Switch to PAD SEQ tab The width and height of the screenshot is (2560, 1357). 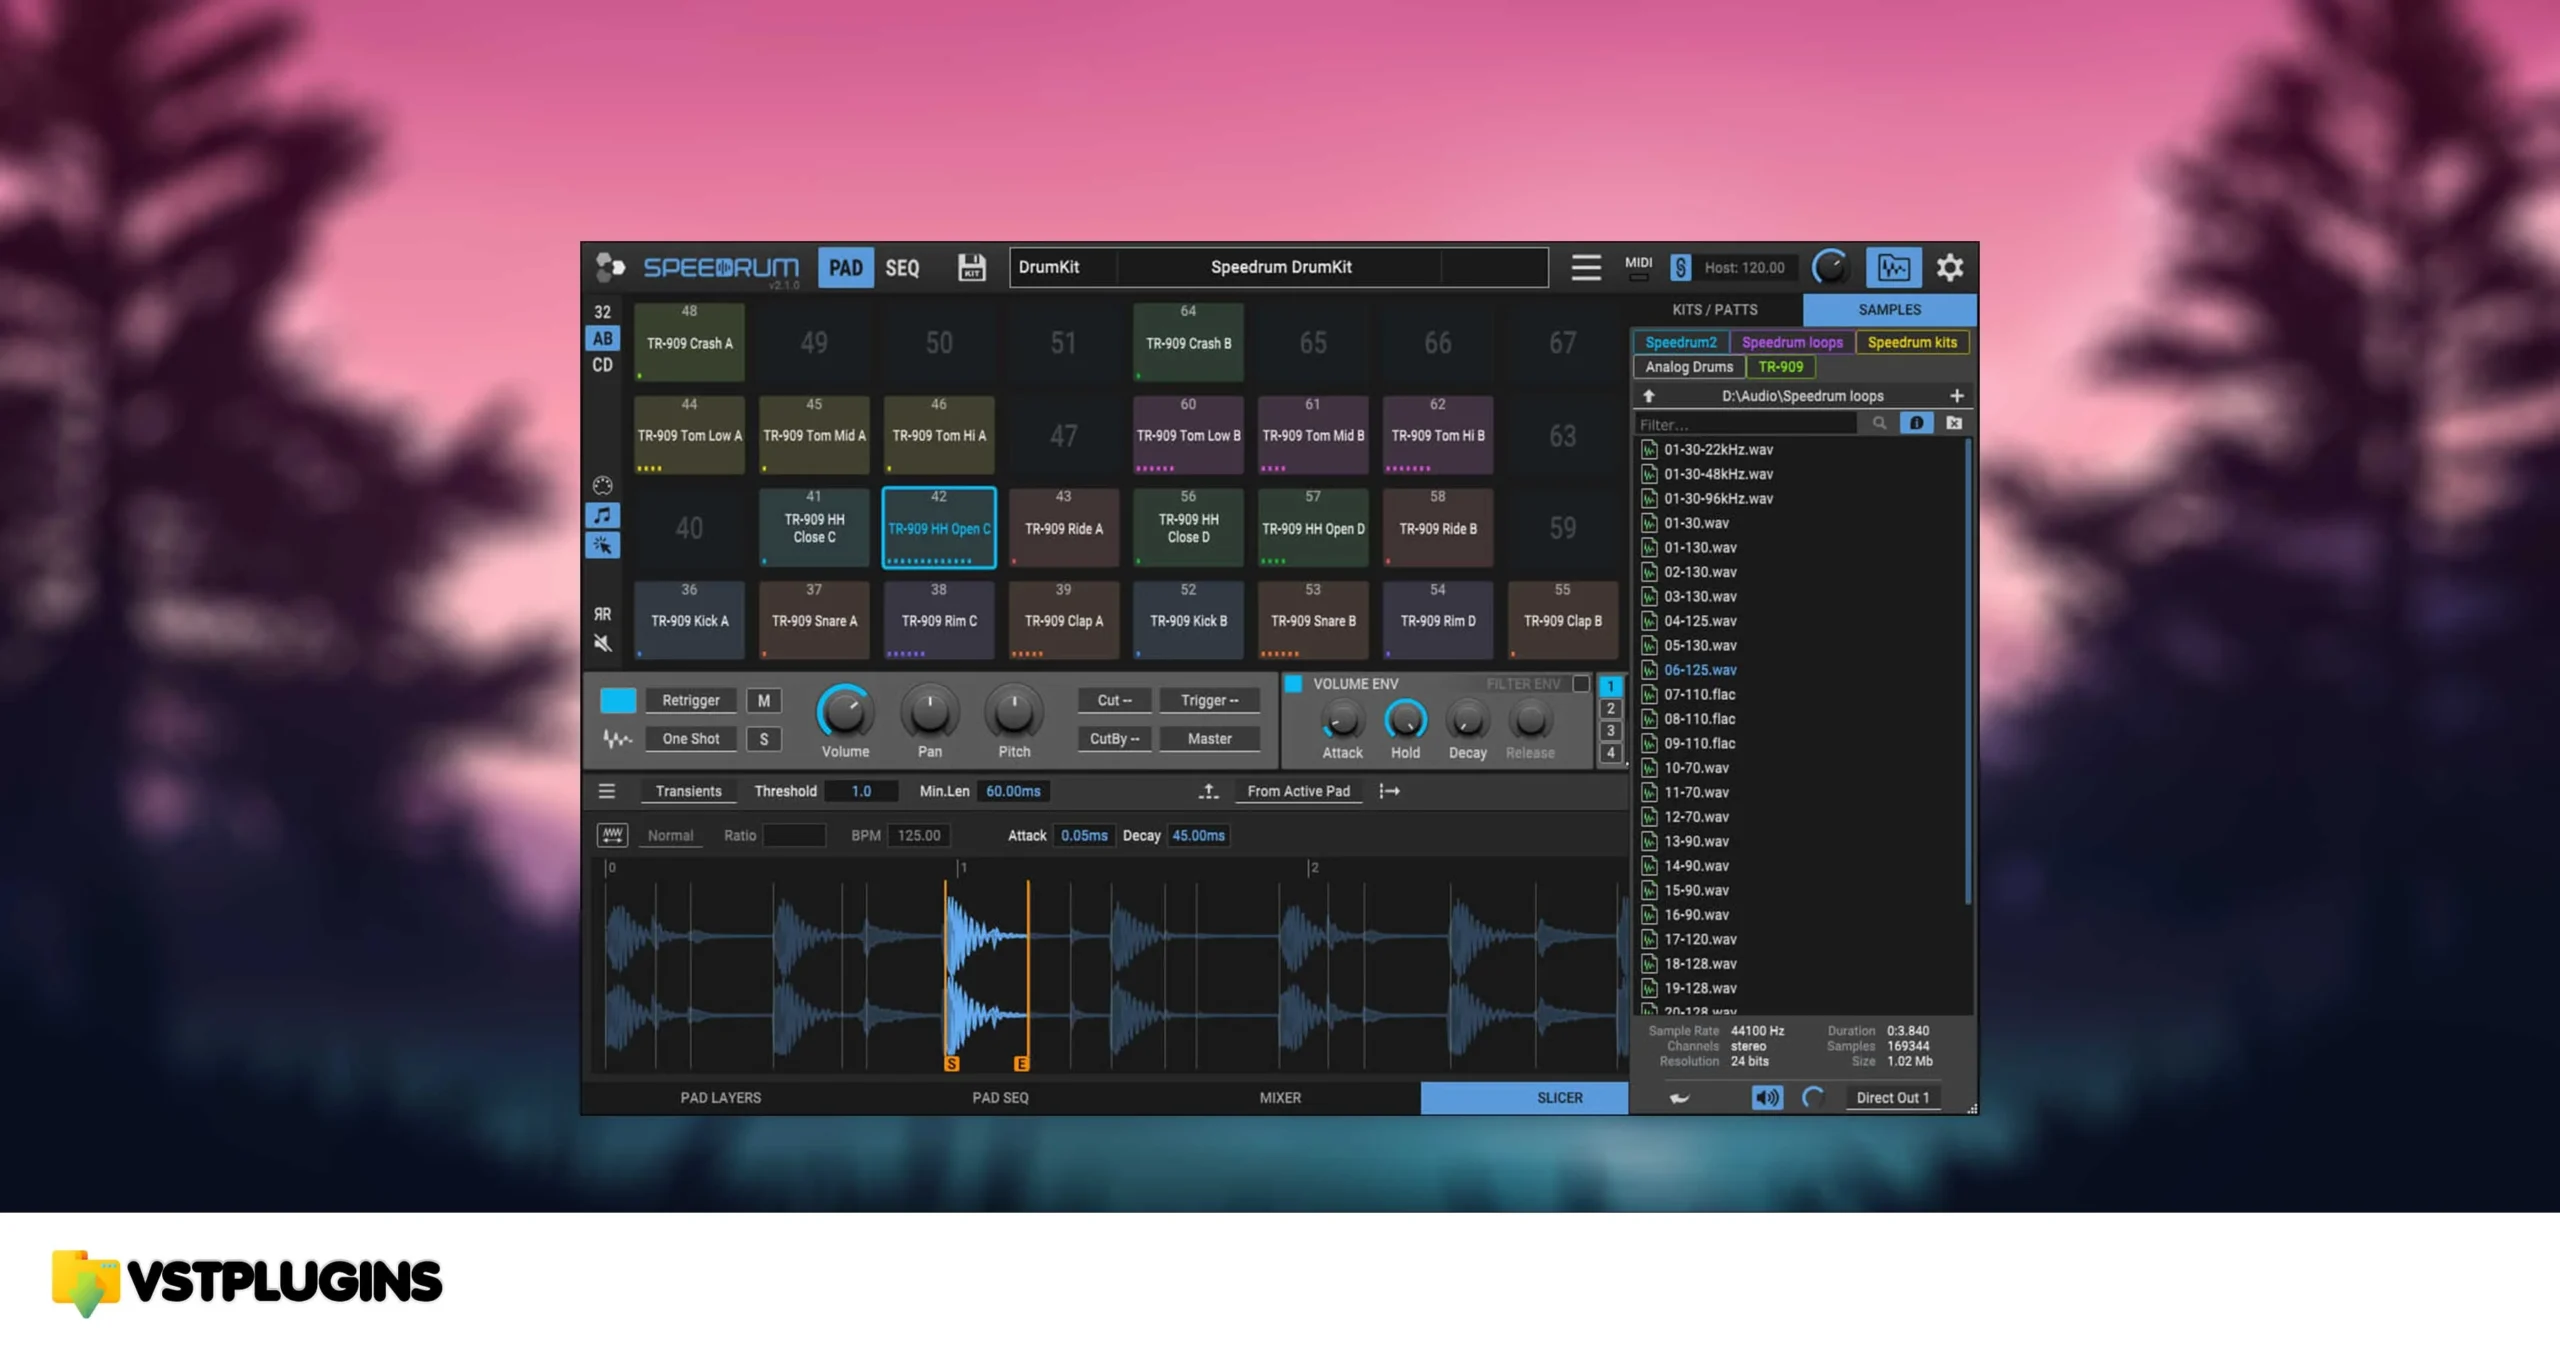1000,1098
